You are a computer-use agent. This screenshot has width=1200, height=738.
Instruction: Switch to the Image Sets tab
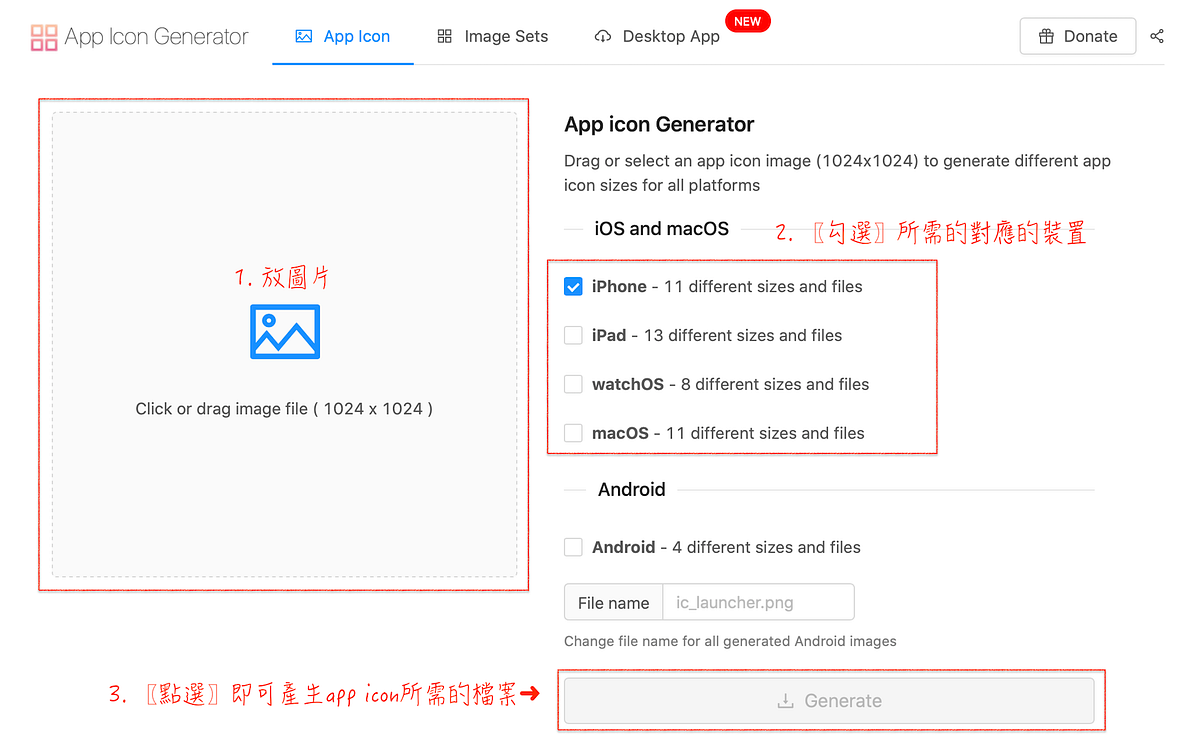pyautogui.click(x=493, y=36)
